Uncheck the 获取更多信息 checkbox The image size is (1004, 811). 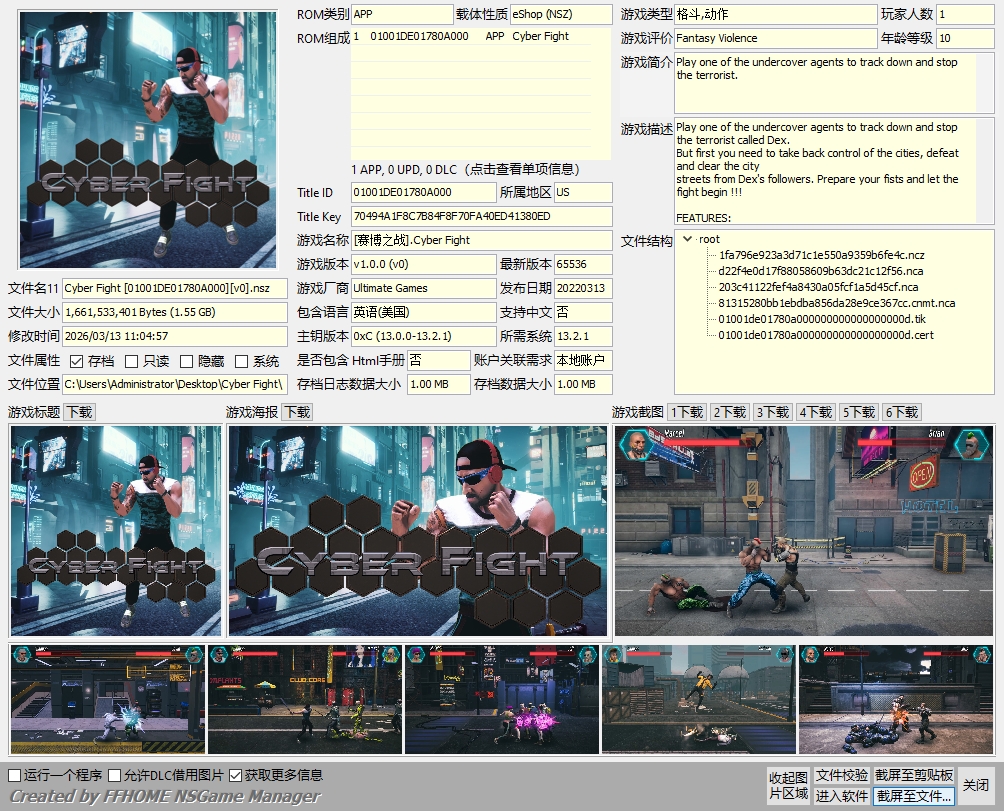236,776
